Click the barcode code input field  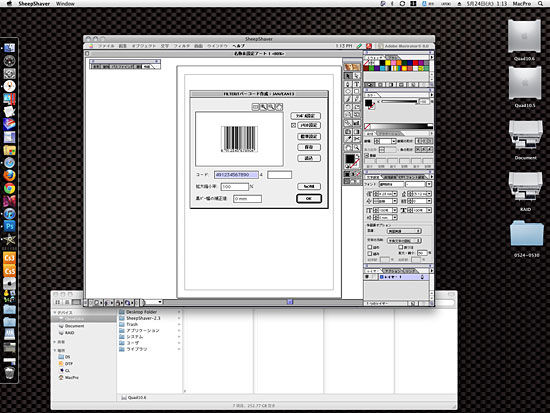point(236,175)
